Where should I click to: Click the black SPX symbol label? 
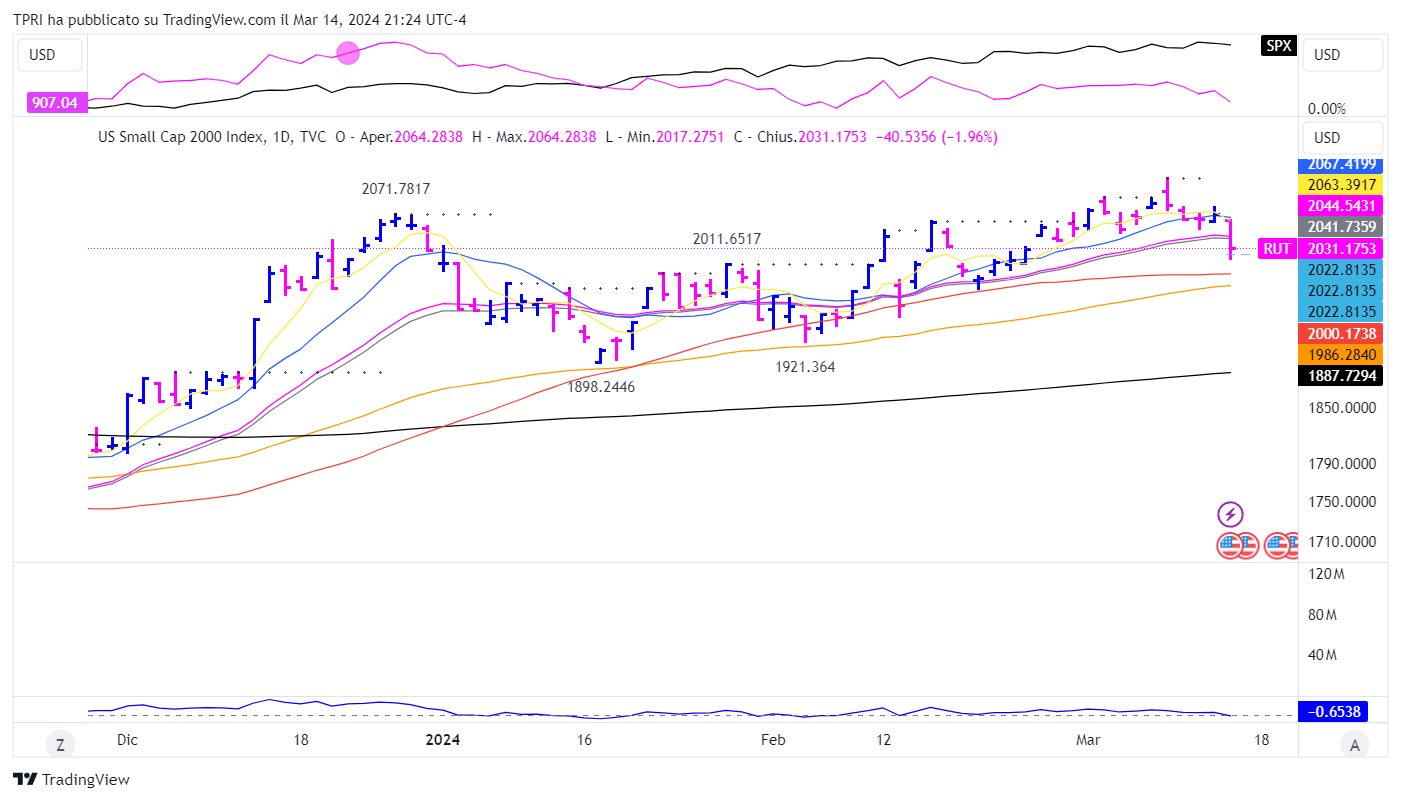pyautogui.click(x=1278, y=46)
